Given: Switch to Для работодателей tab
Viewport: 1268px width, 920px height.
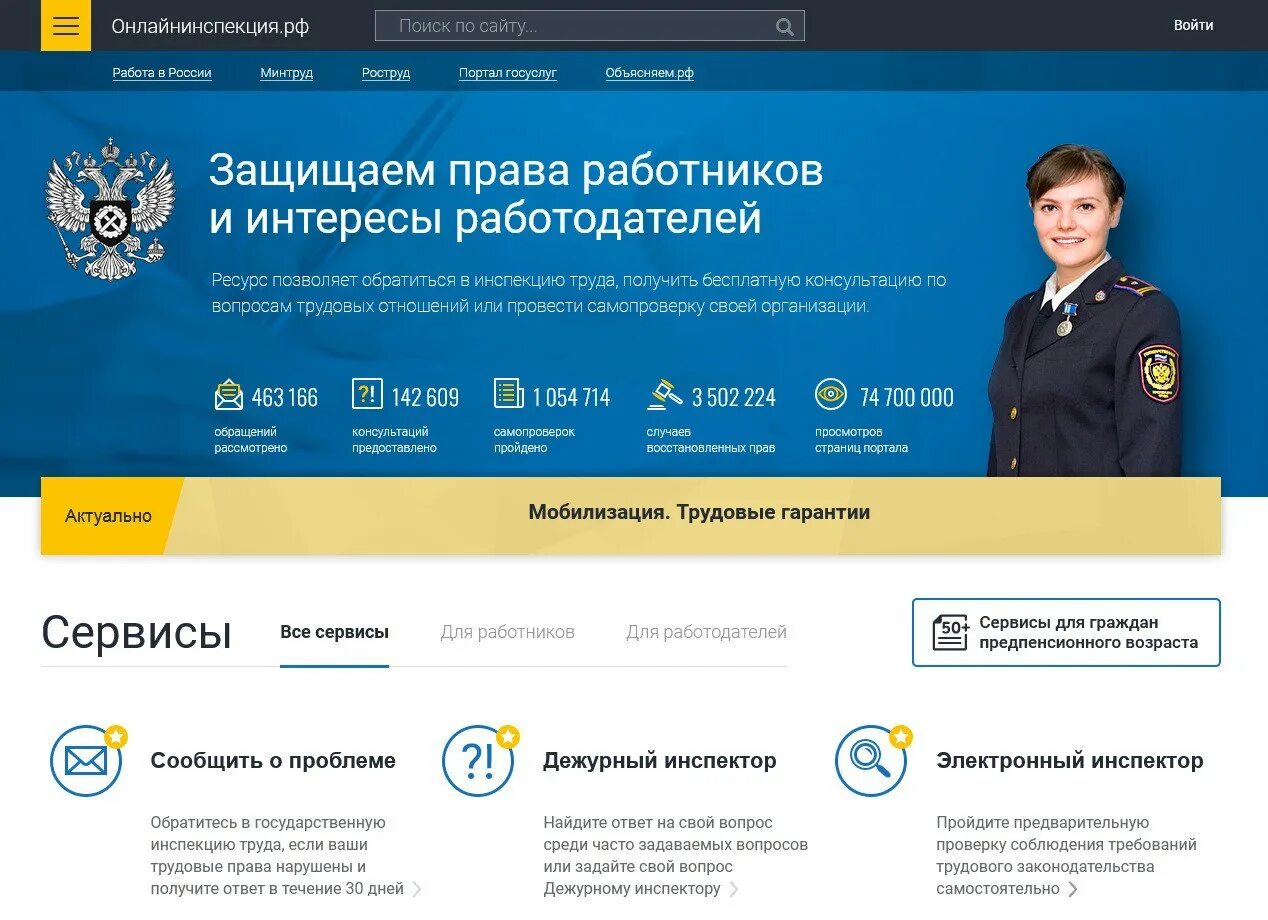Looking at the screenshot, I should (706, 632).
